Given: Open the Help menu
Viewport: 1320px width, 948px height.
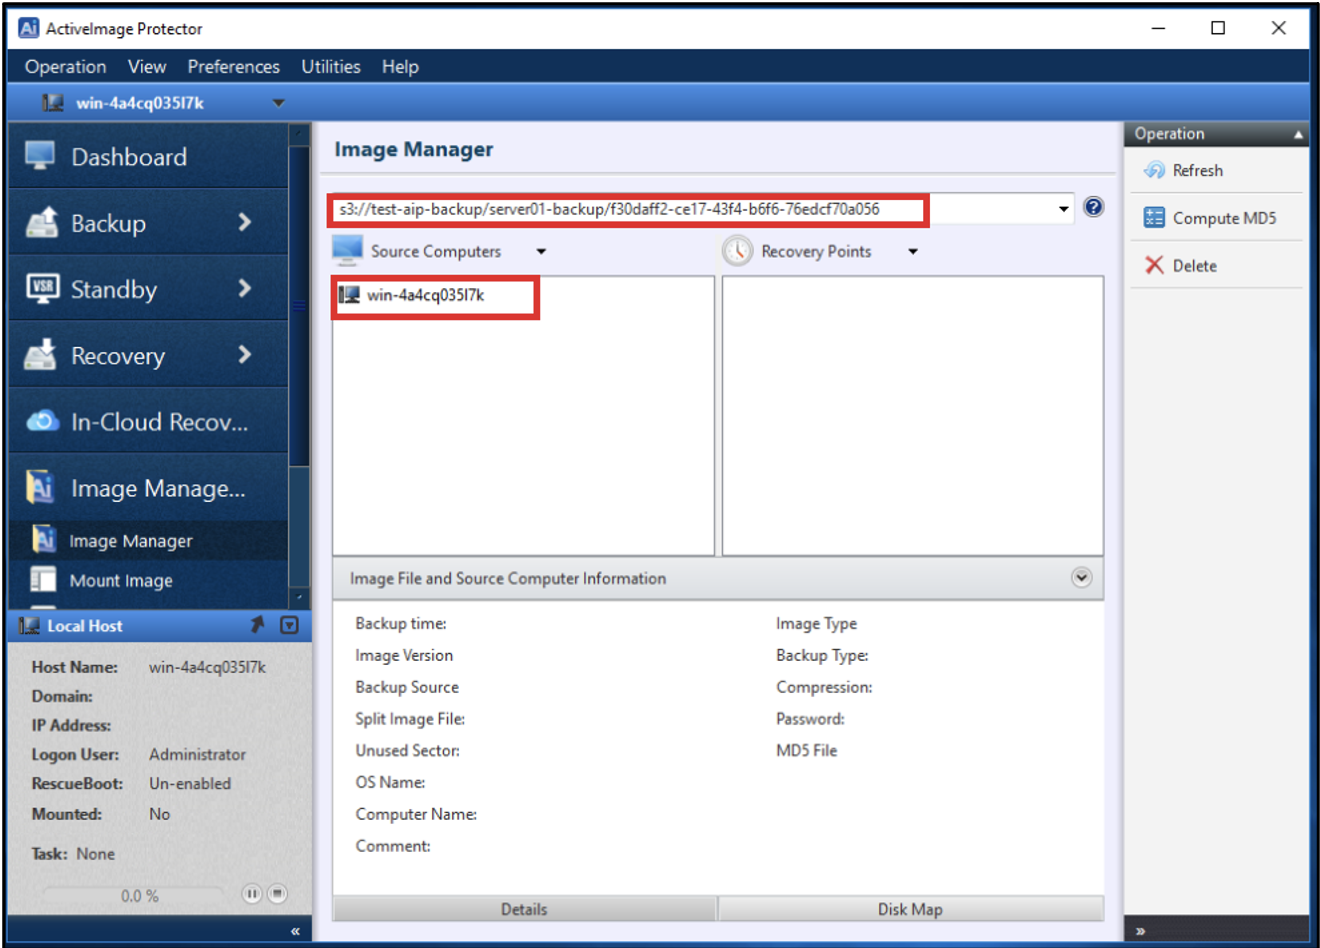Looking at the screenshot, I should [x=400, y=67].
